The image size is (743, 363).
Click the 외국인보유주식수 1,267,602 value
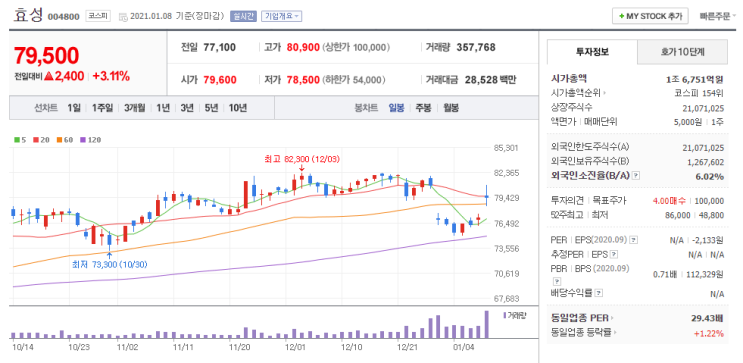[x=705, y=162]
